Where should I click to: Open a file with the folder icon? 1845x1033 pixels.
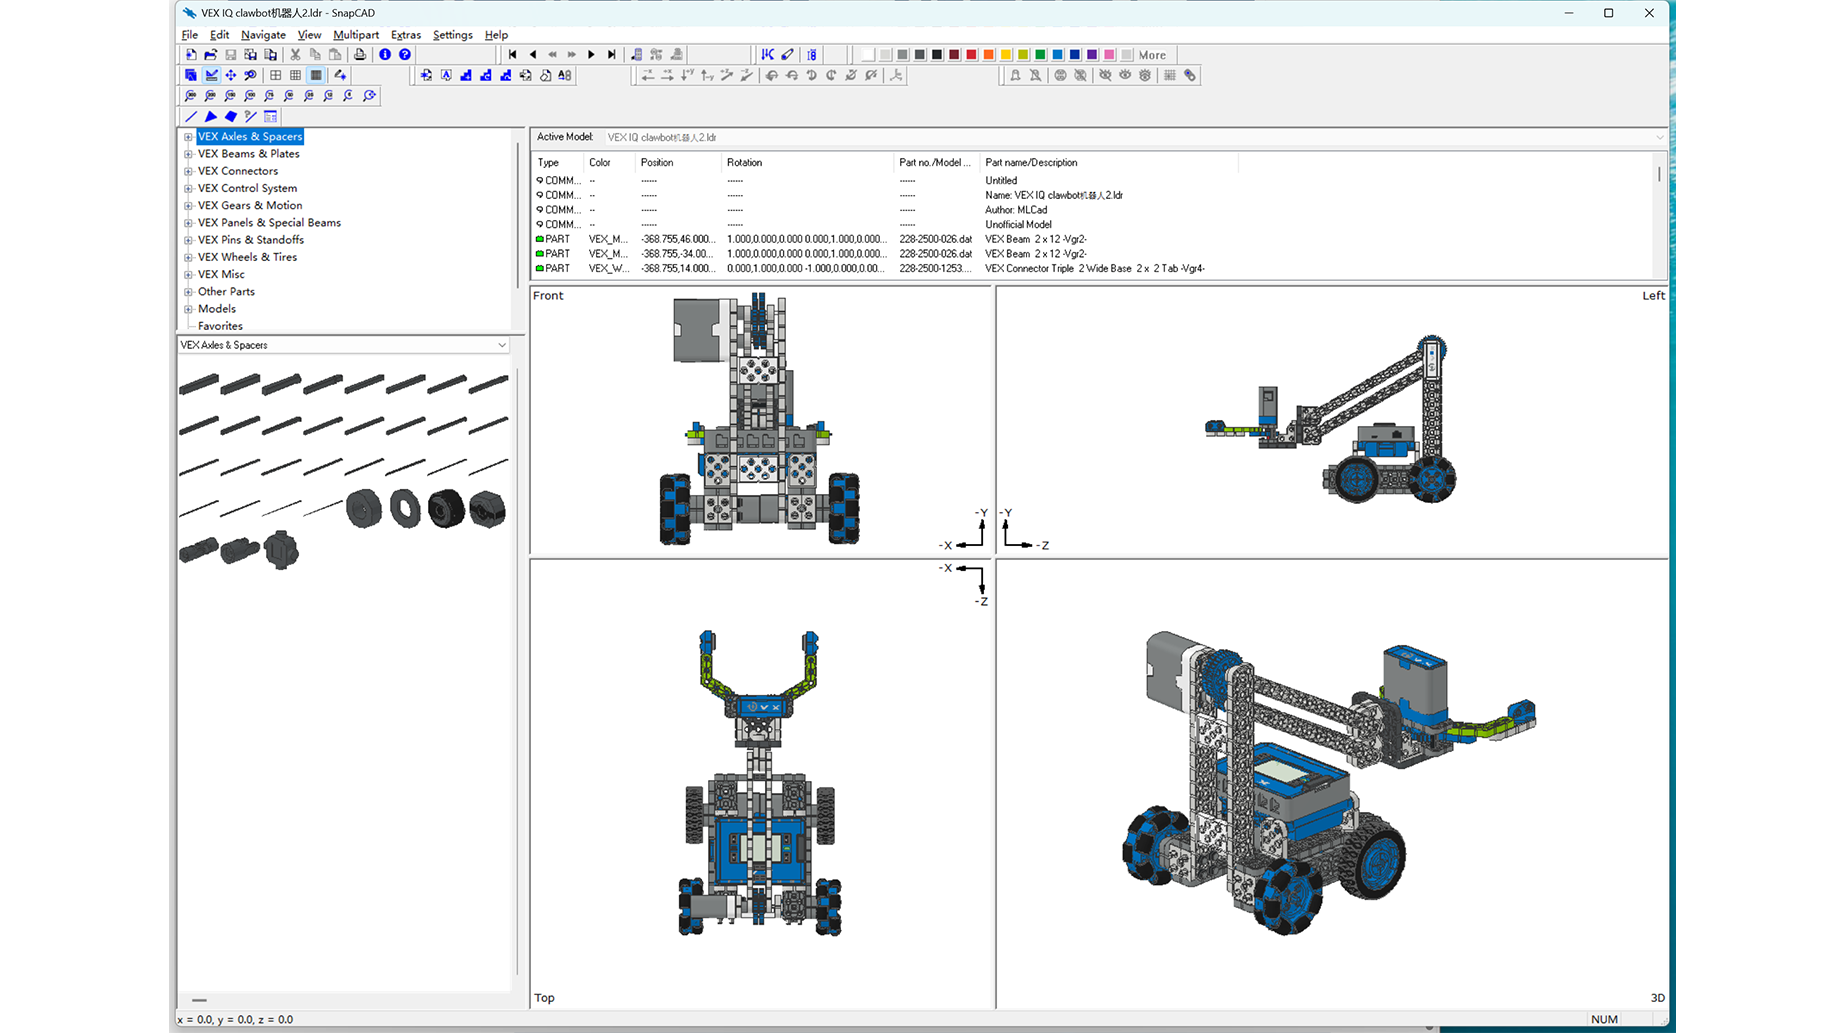point(210,55)
